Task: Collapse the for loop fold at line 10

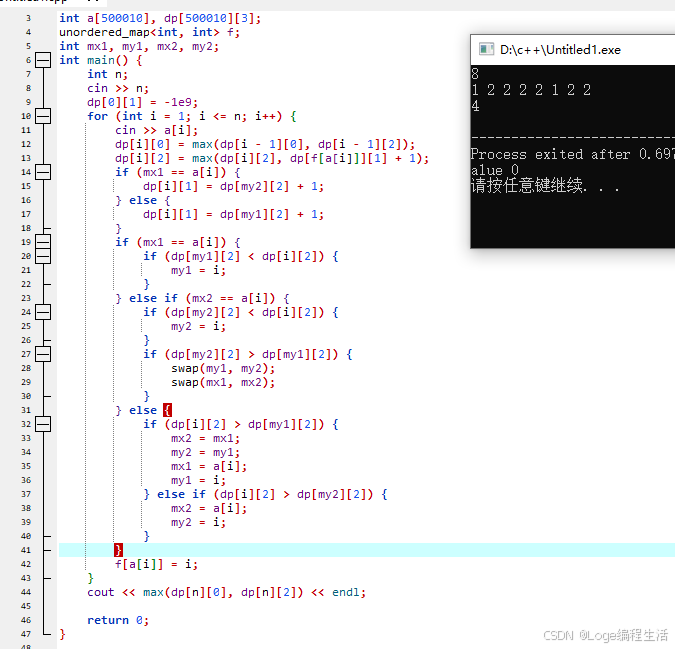Action: (x=43, y=116)
